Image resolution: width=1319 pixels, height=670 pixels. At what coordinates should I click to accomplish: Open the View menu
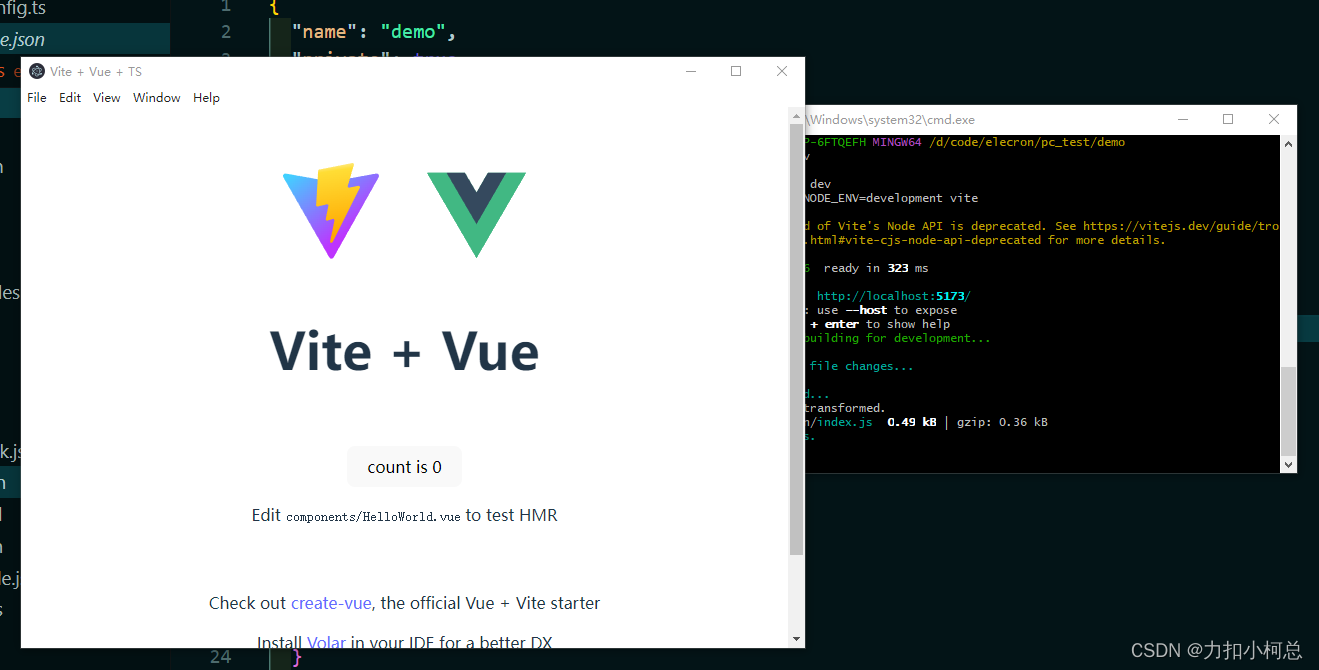point(107,98)
